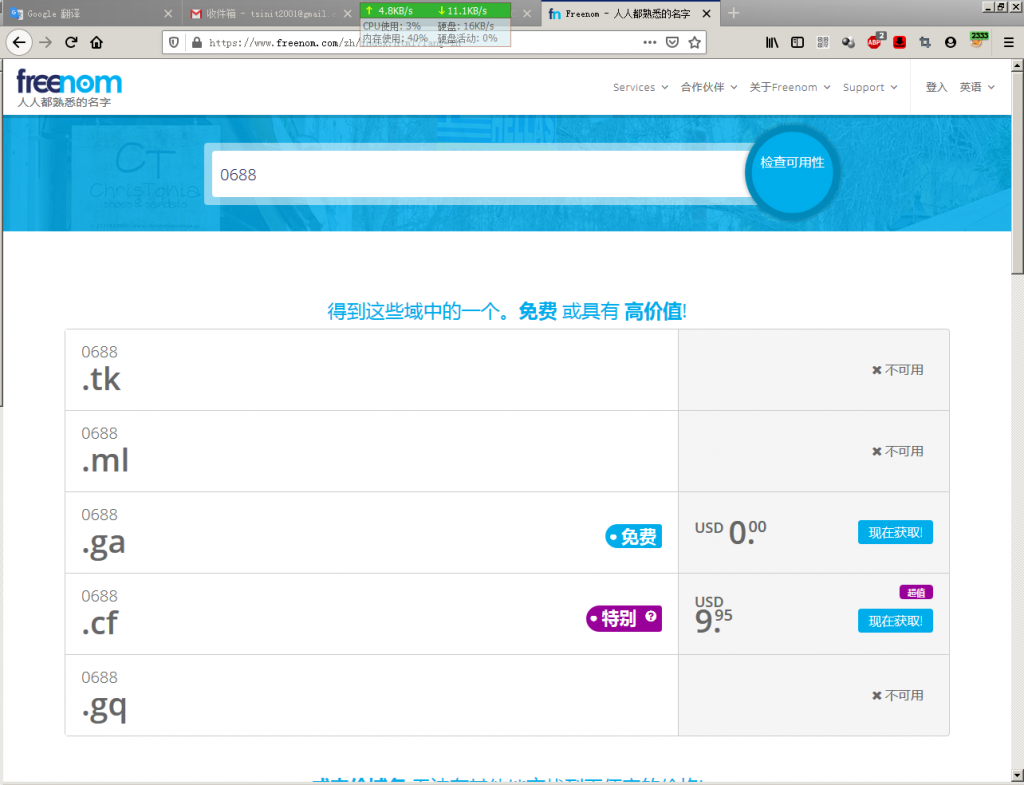Click the 不可用 status for .tk

(897, 370)
